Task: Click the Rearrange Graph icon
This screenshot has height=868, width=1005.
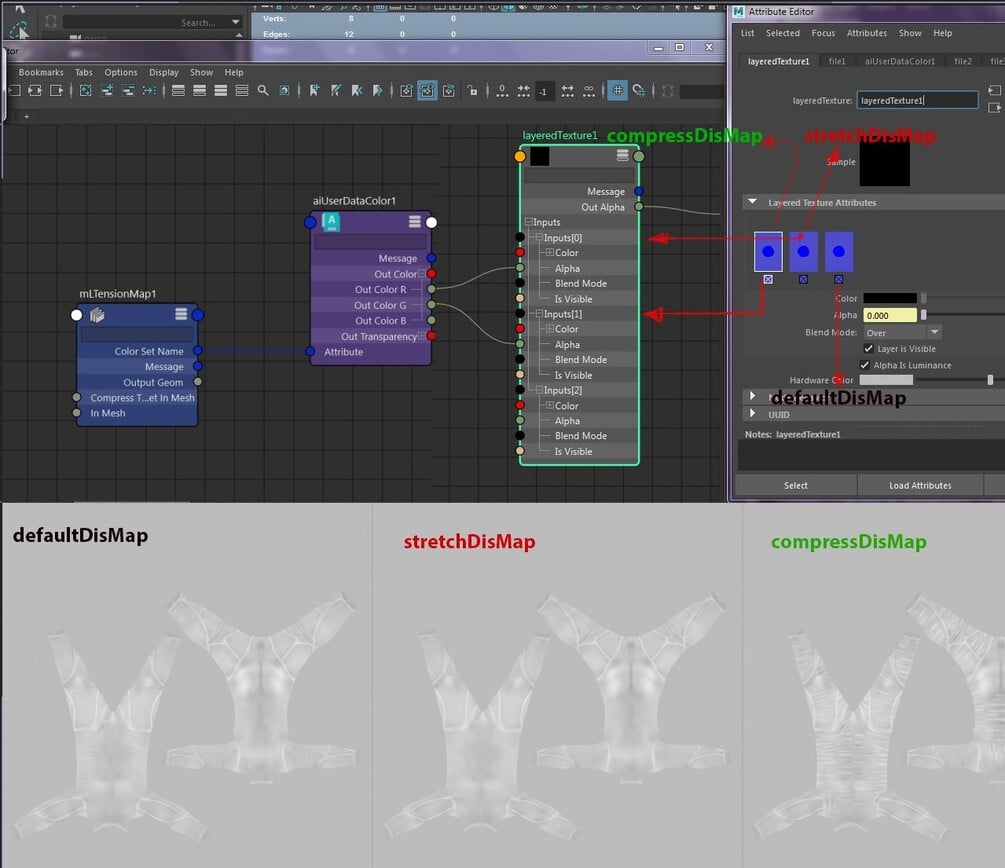Action: point(149,90)
